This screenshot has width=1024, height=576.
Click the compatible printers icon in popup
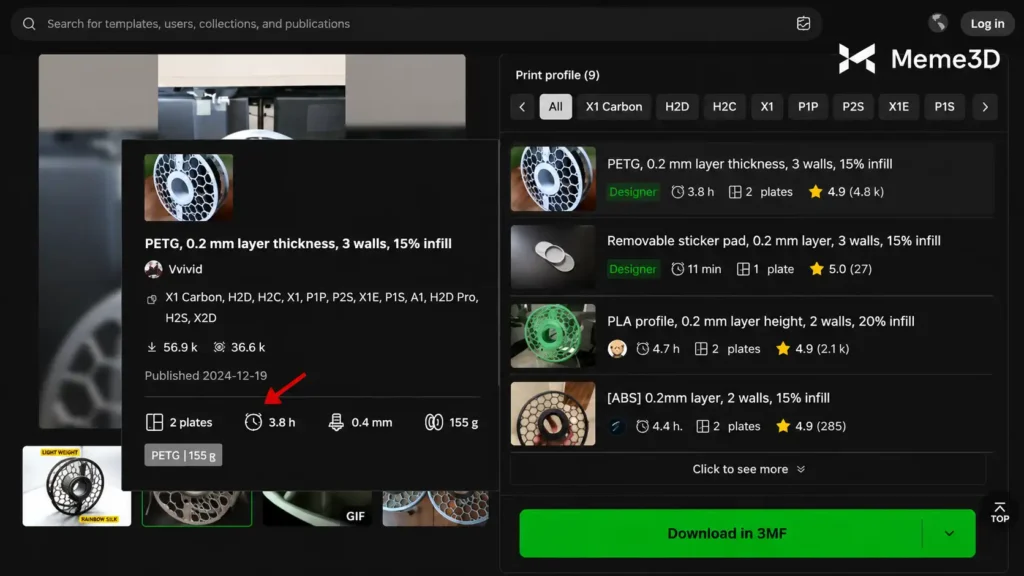click(x=152, y=299)
